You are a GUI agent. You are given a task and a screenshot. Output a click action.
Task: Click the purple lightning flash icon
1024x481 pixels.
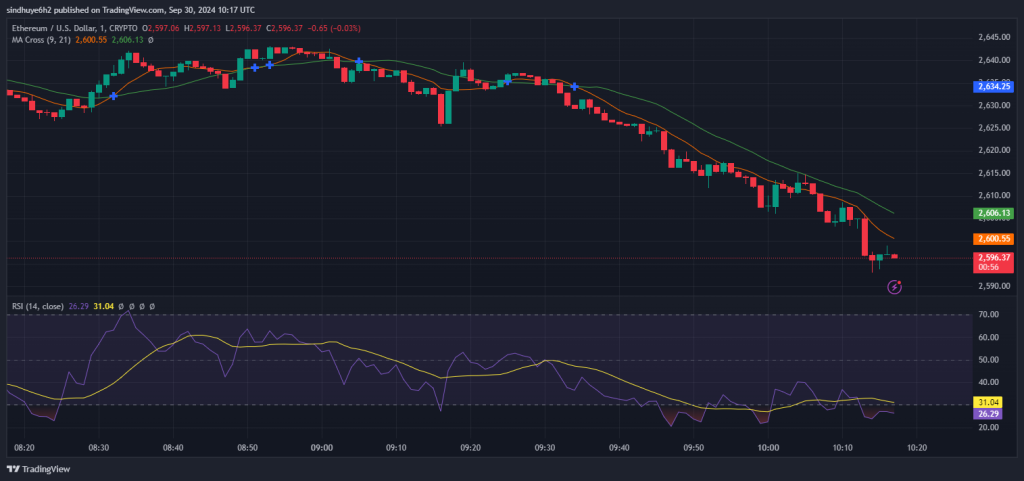click(x=895, y=287)
